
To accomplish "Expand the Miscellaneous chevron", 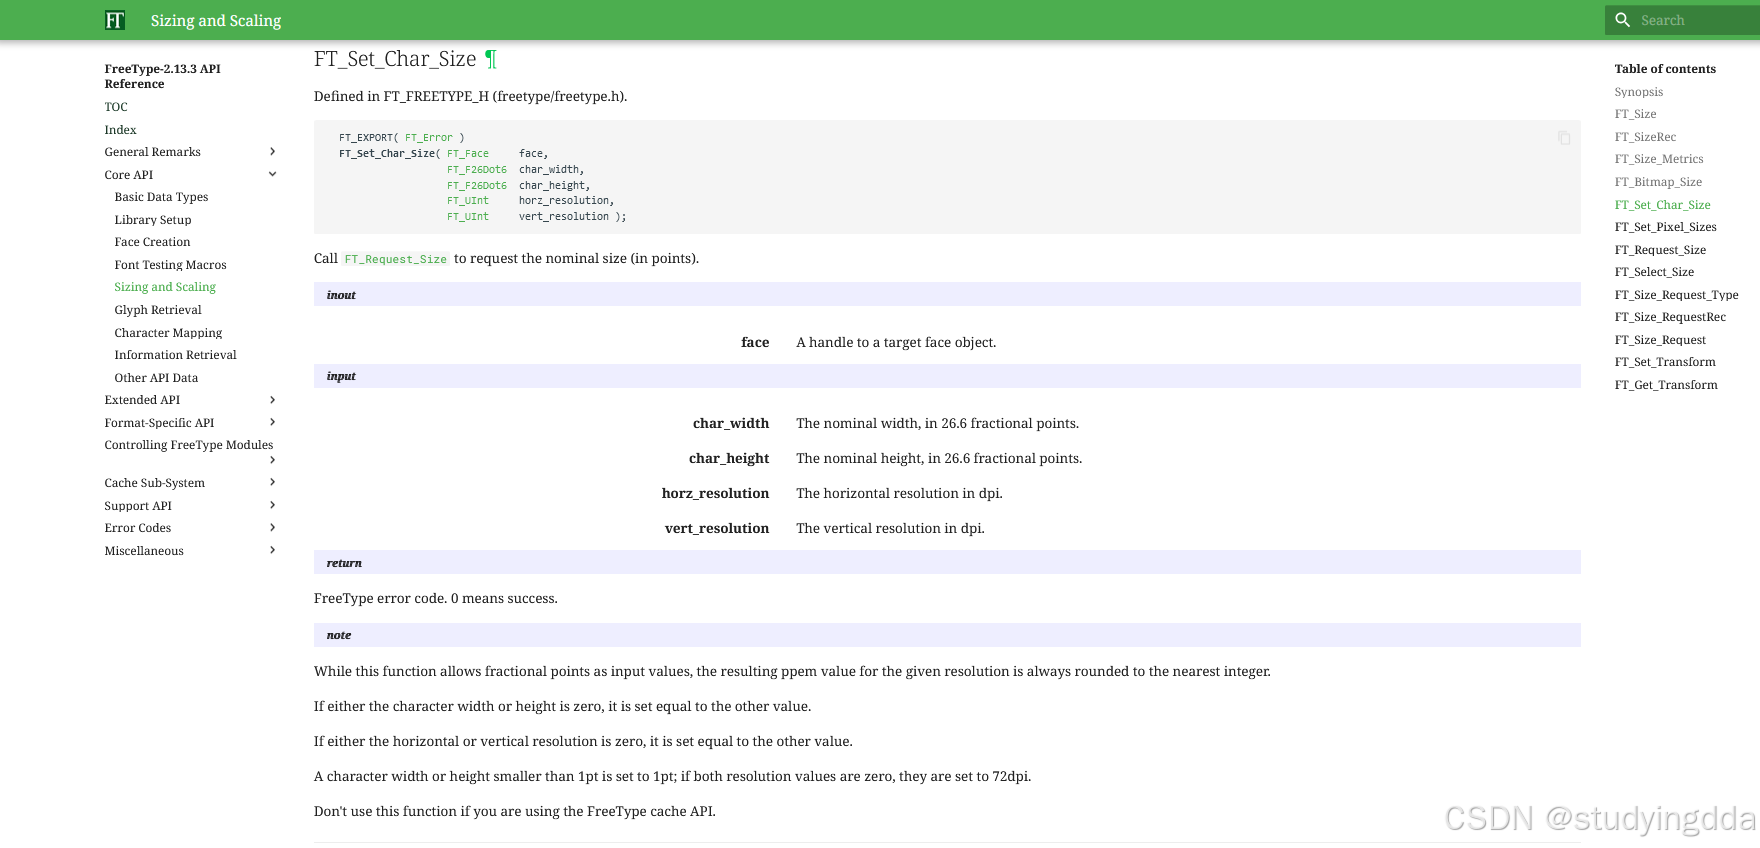I will click(x=272, y=550).
